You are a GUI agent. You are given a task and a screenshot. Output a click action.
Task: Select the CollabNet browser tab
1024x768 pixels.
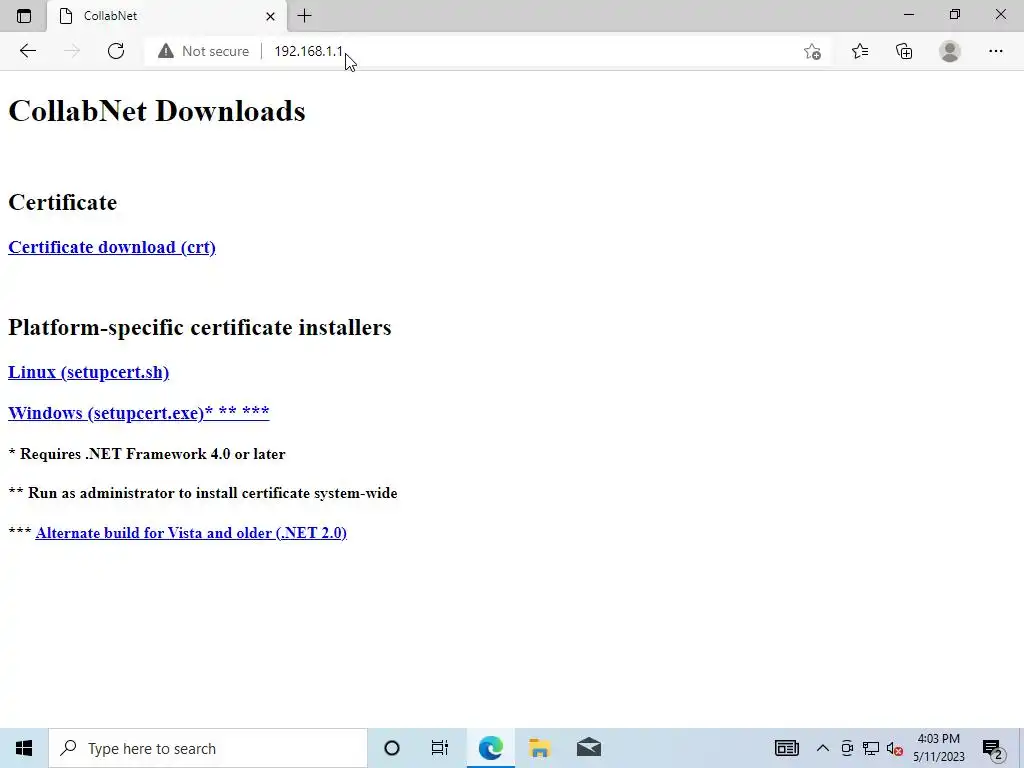[167, 16]
